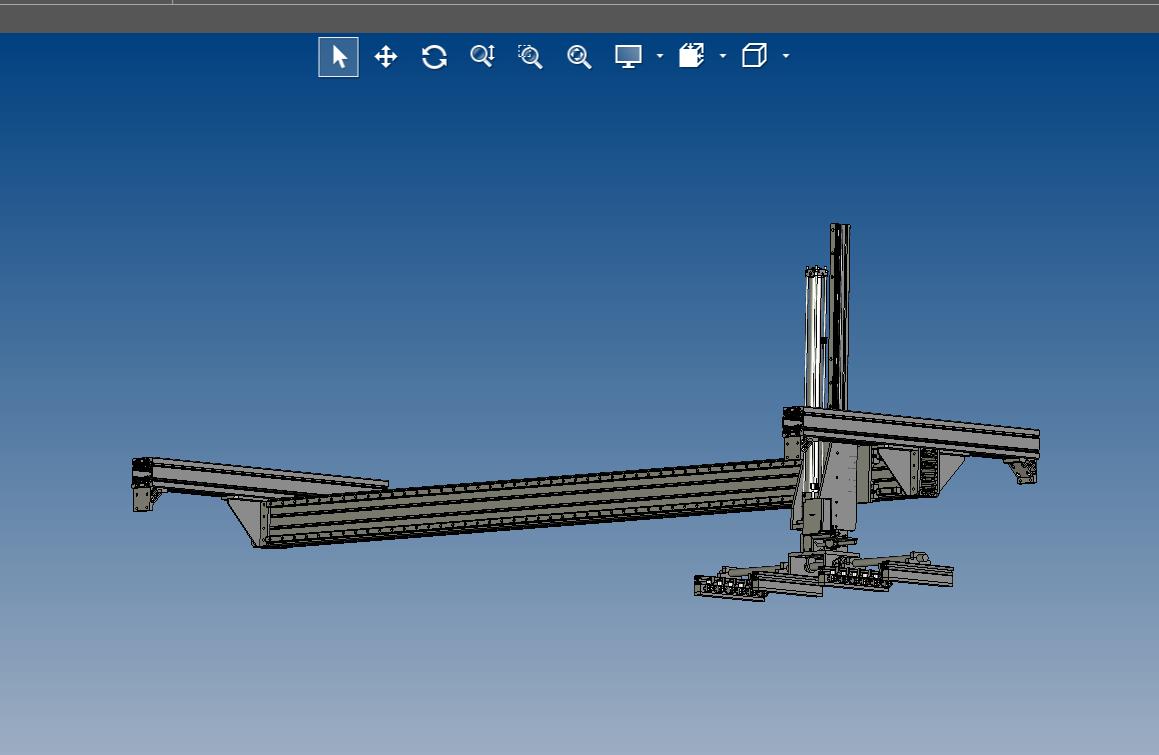
Task: Click the section view box icon
Action: [x=691, y=57]
